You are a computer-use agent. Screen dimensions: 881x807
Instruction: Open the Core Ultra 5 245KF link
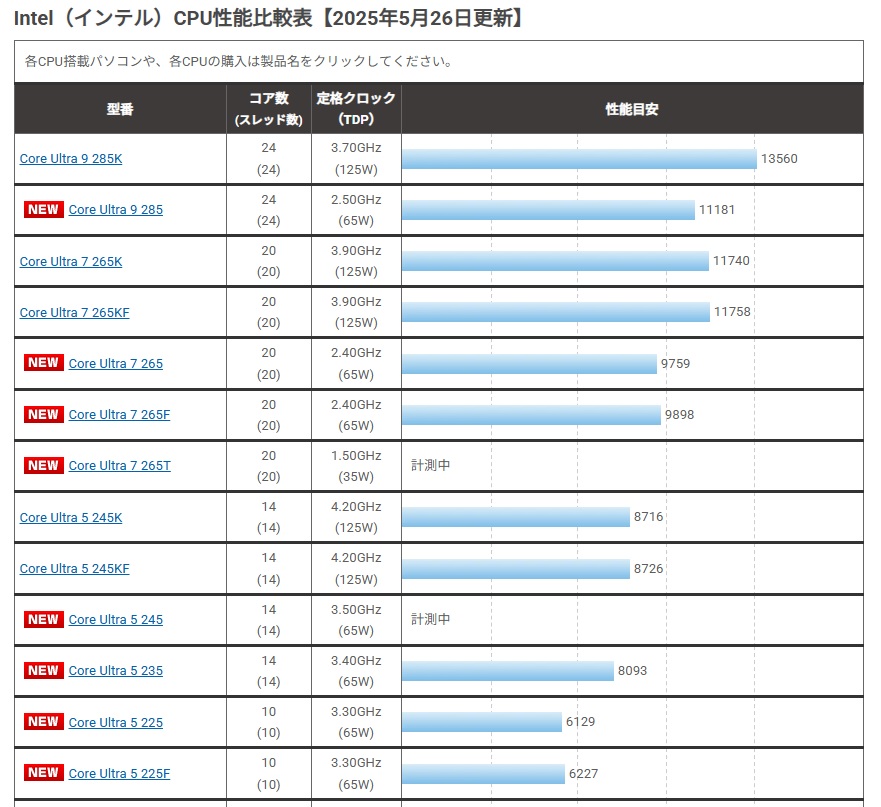[x=74, y=569]
